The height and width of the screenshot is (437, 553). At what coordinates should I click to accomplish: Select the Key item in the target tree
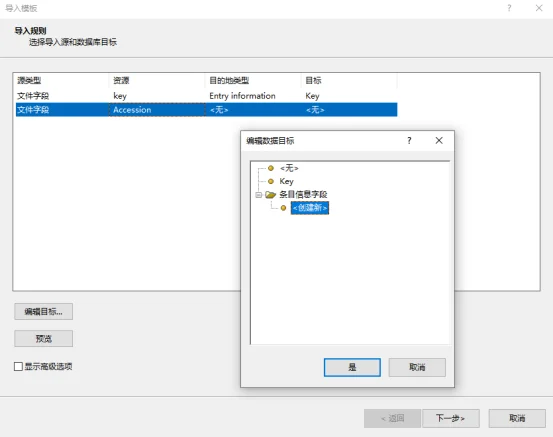point(286,181)
